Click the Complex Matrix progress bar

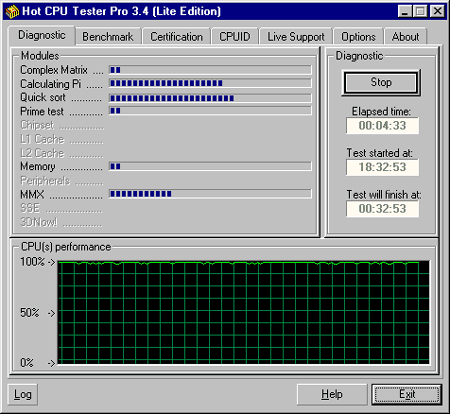[x=210, y=70]
